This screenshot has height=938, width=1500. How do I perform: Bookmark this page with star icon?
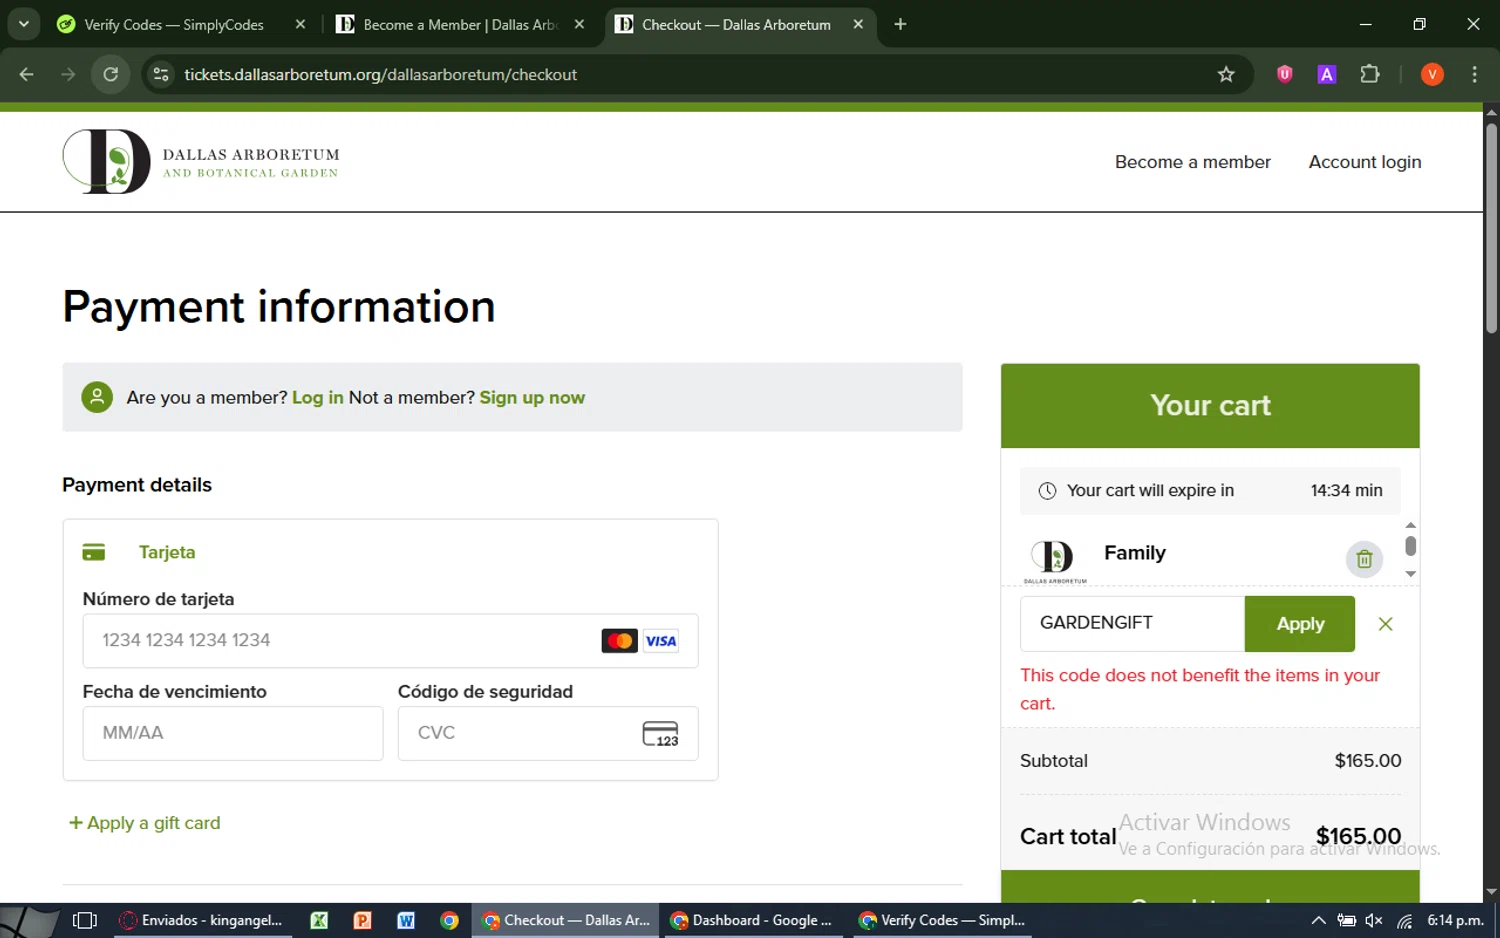(x=1226, y=74)
